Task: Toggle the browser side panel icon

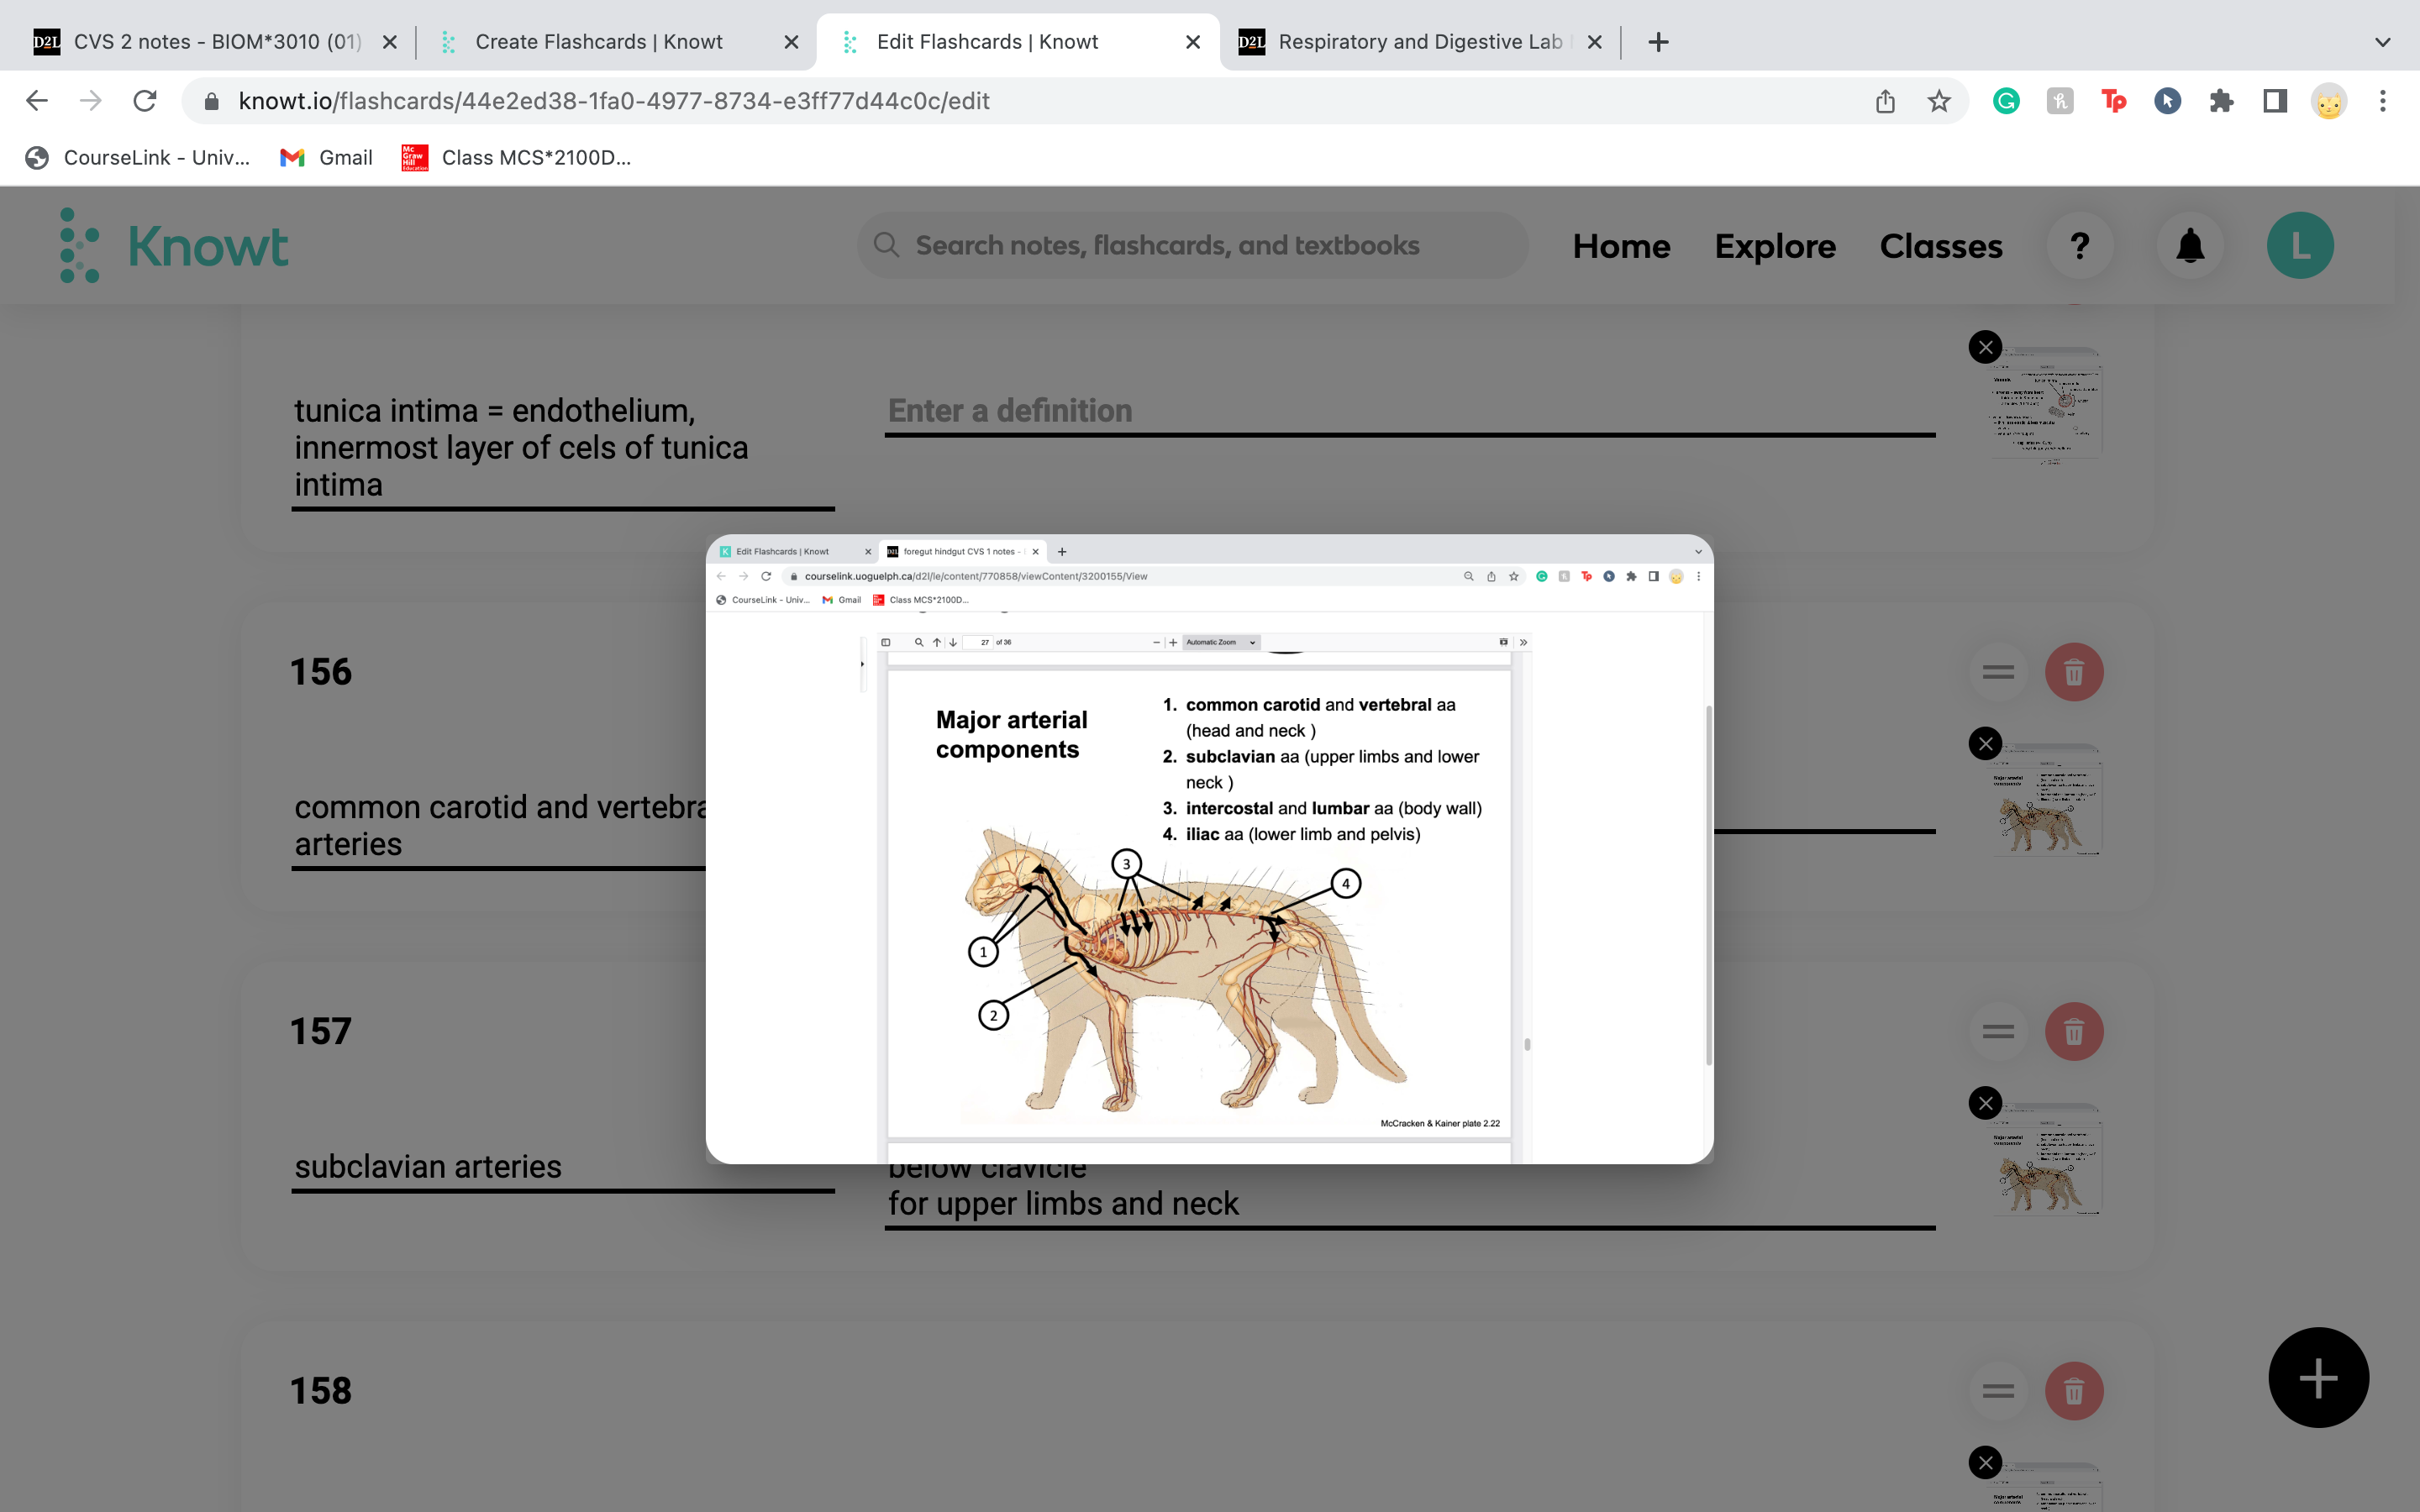Action: tap(2275, 101)
